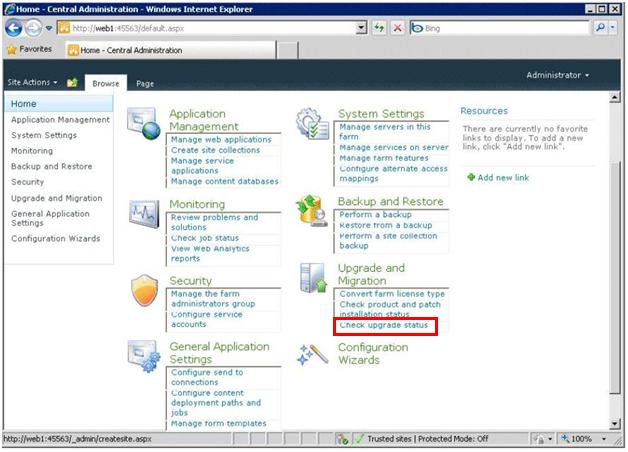Click Manage web applications link
Screen dimensions: 628x452
pos(221,140)
